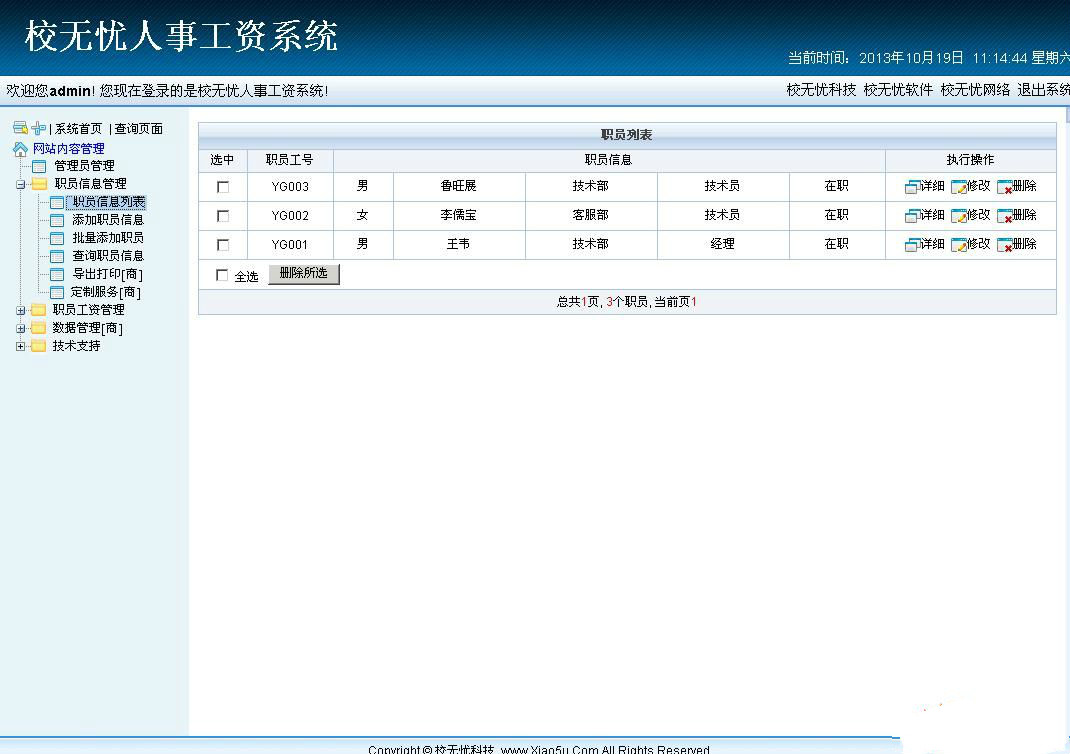Open 添加职员信息 in the sidebar tree

point(108,220)
